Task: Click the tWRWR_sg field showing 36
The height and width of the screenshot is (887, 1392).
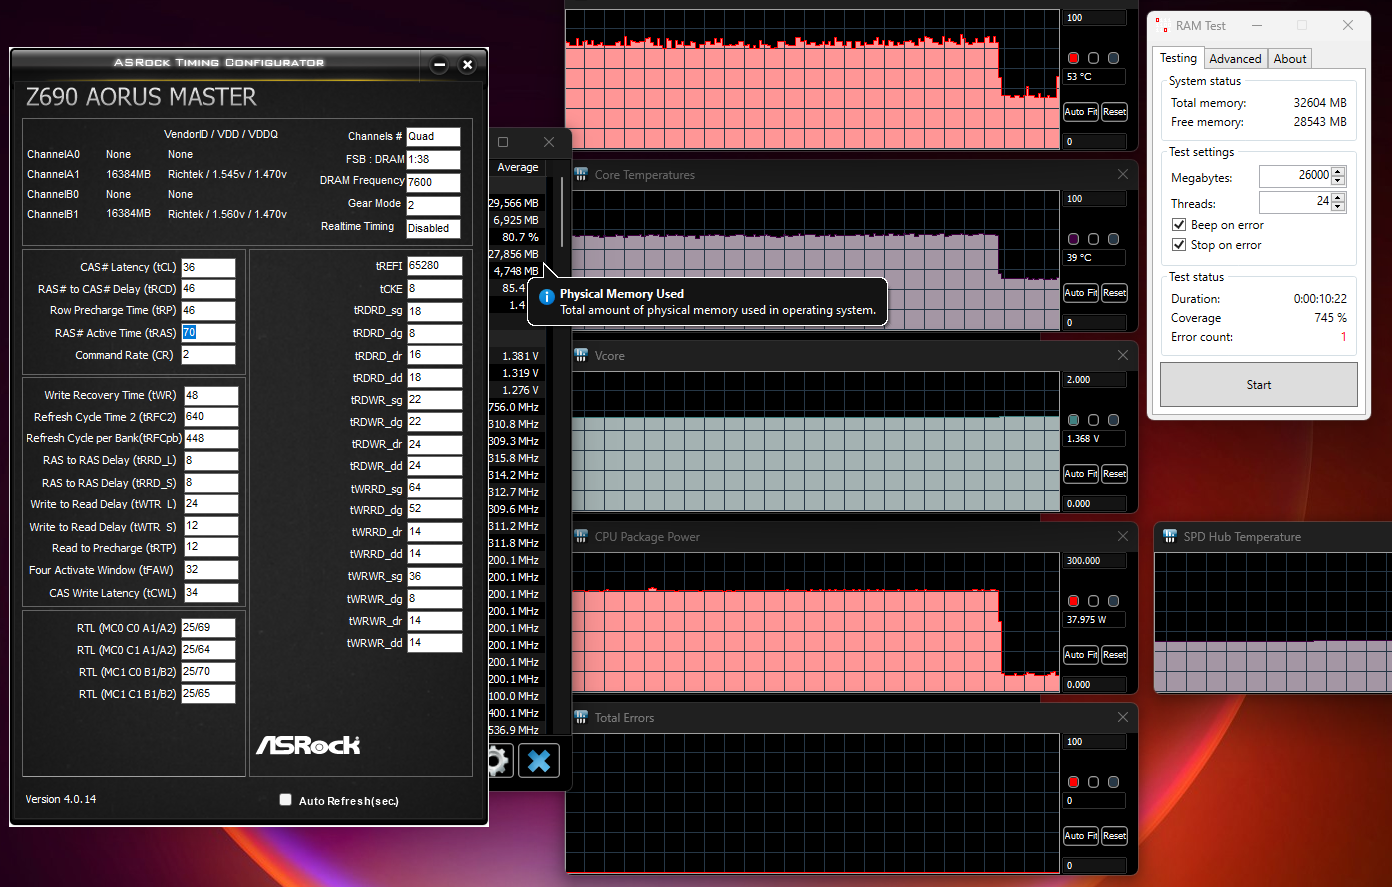Action: (435, 576)
